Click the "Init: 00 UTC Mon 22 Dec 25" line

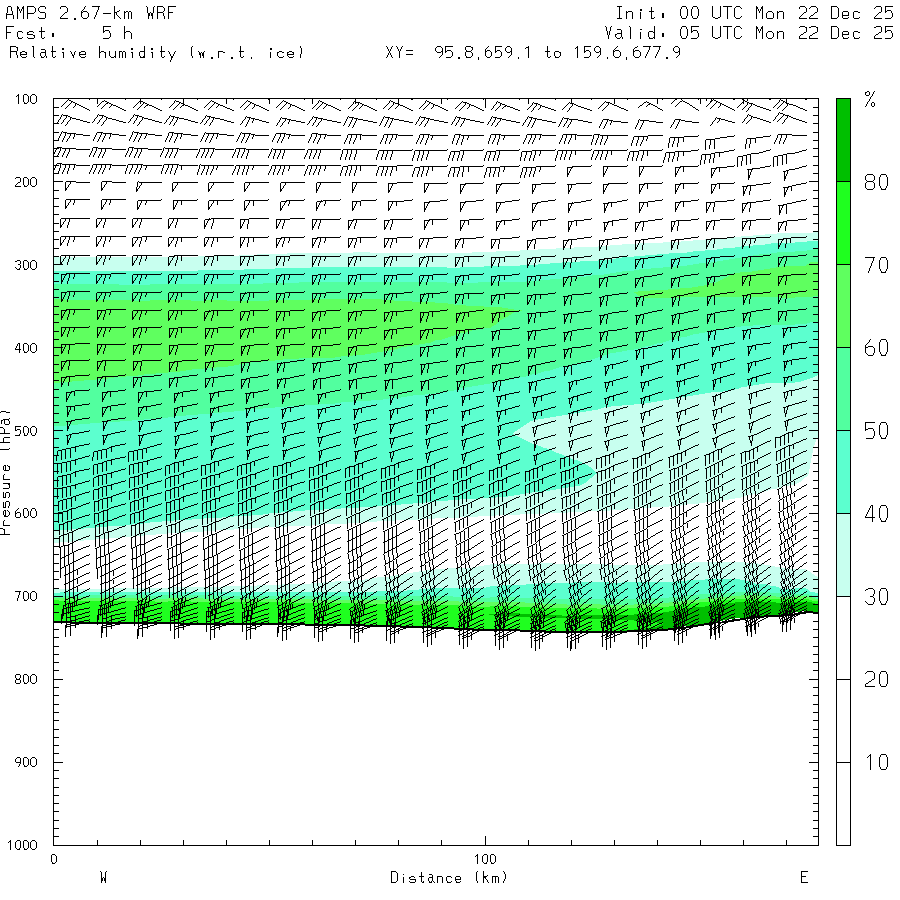coord(754,13)
